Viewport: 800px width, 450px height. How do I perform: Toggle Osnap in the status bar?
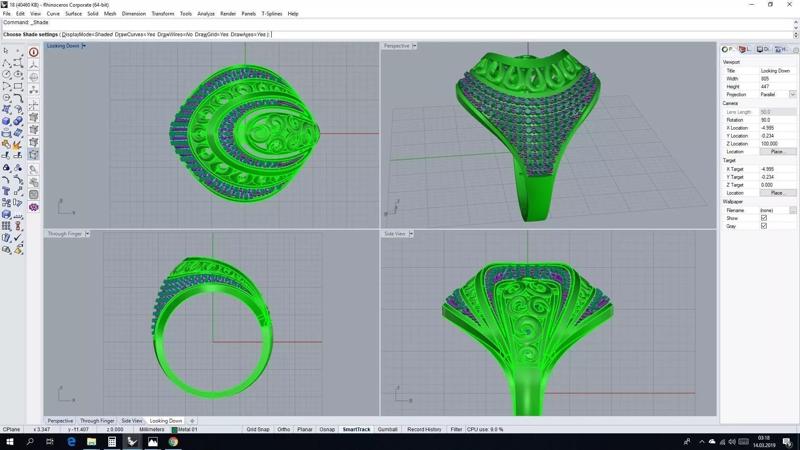(327, 430)
